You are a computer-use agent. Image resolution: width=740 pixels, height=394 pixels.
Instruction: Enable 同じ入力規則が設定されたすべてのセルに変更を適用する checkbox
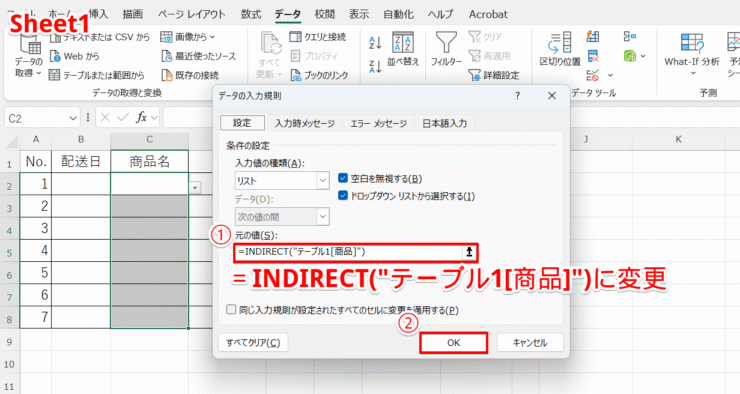[231, 310]
